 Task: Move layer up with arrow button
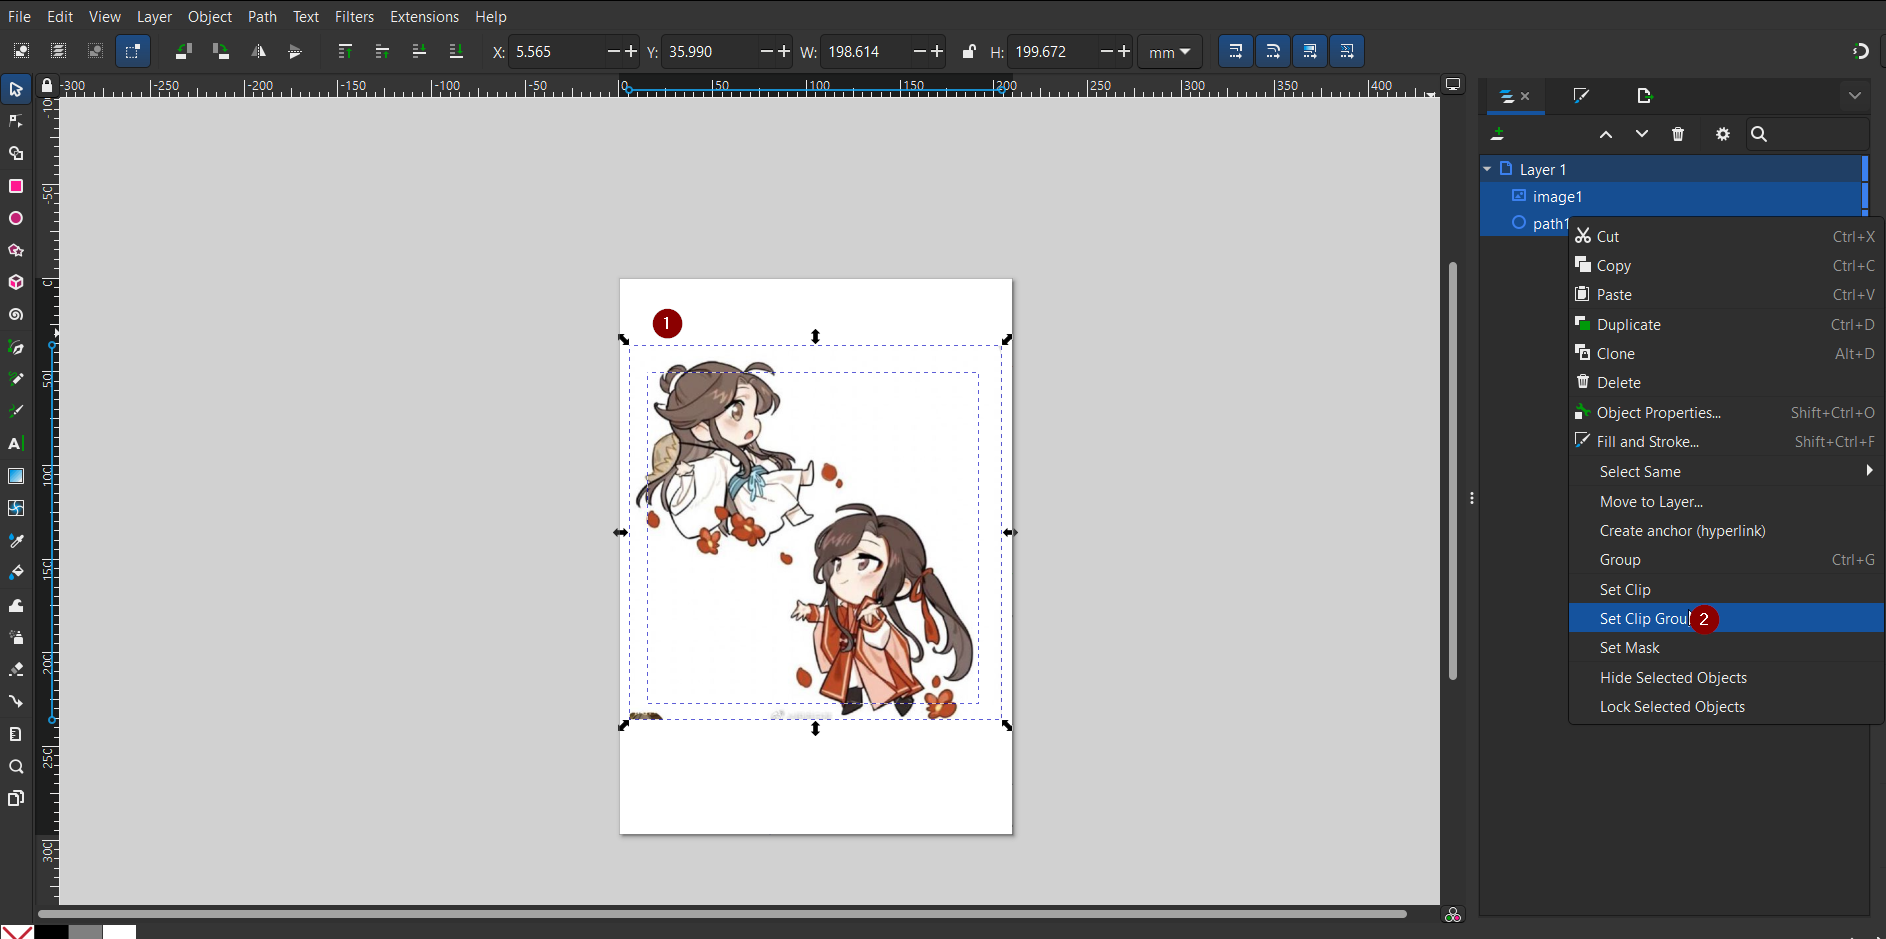point(1606,134)
